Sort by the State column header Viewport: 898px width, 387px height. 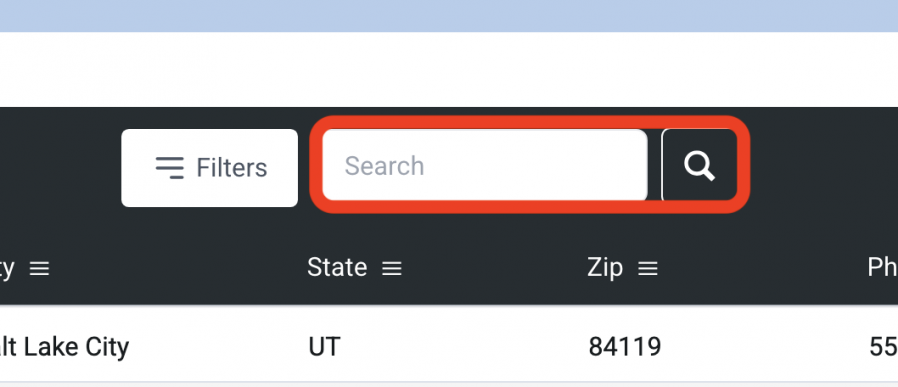(337, 267)
